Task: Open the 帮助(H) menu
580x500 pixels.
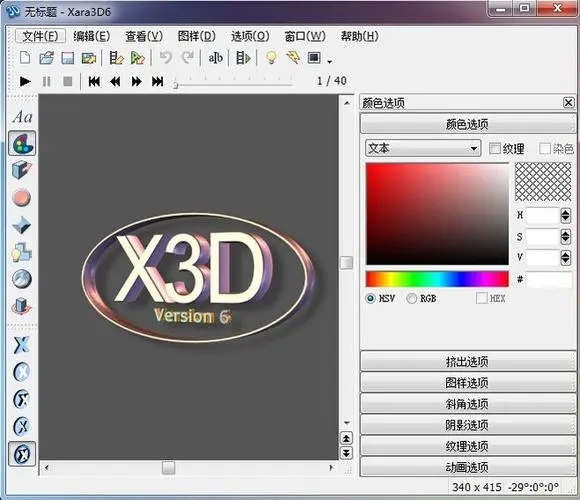Action: [x=360, y=36]
